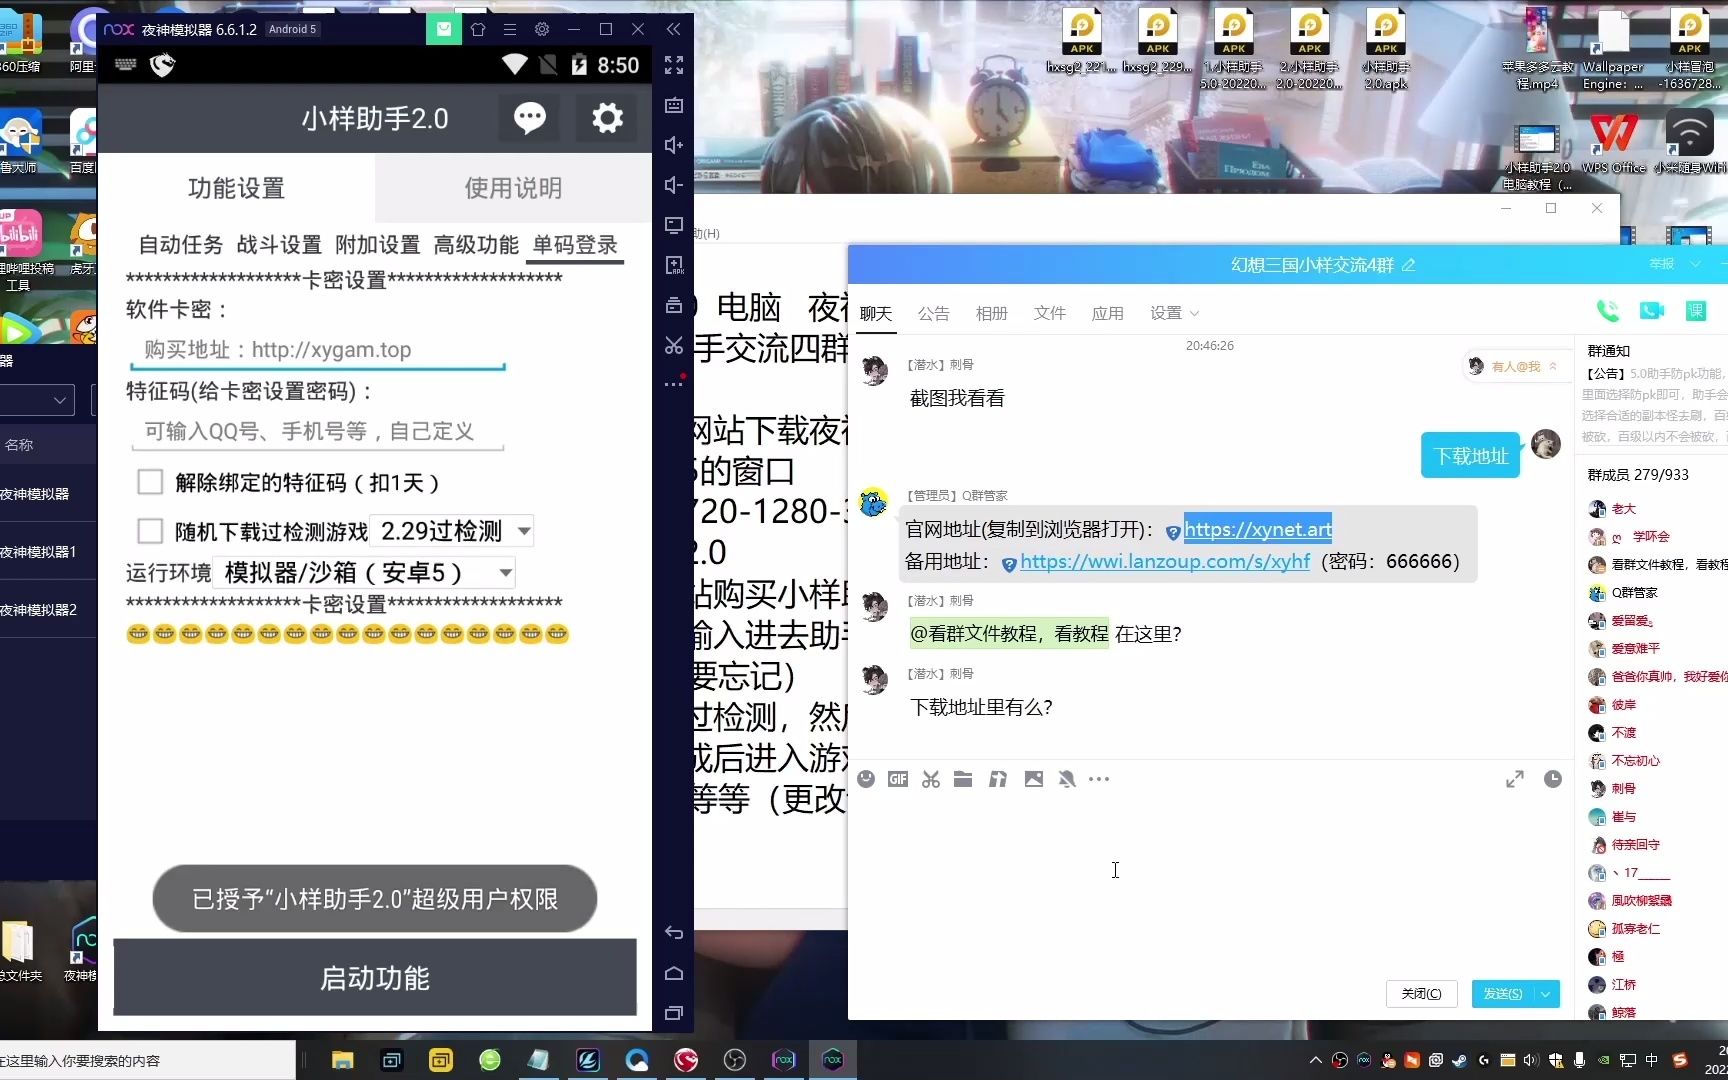Click QQ chat send image icon

click(x=1034, y=779)
